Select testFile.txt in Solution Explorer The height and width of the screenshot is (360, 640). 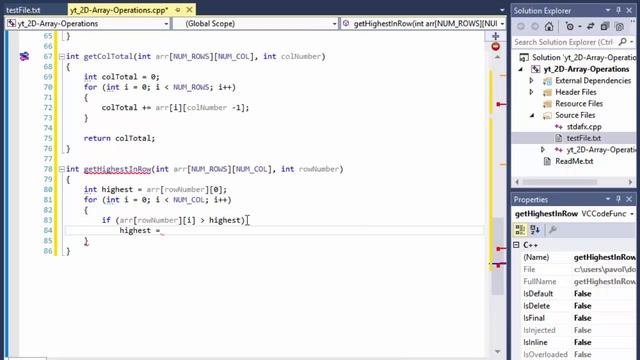pyautogui.click(x=584, y=138)
